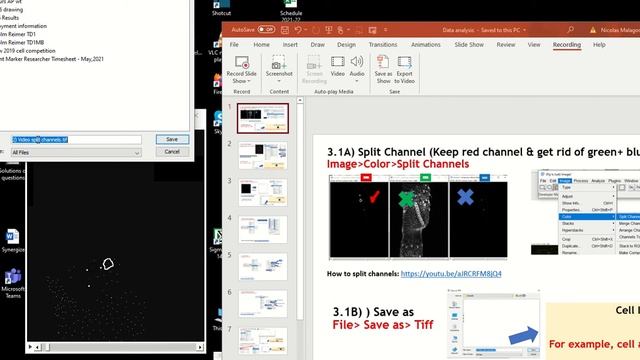This screenshot has height=360, width=640.
Task: Click Export to Video icon
Action: (404, 62)
